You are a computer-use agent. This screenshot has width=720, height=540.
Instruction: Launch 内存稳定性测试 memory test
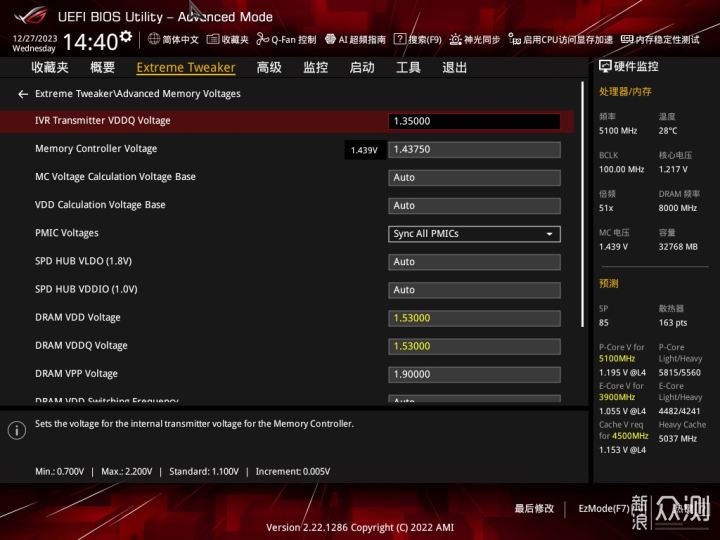point(660,39)
